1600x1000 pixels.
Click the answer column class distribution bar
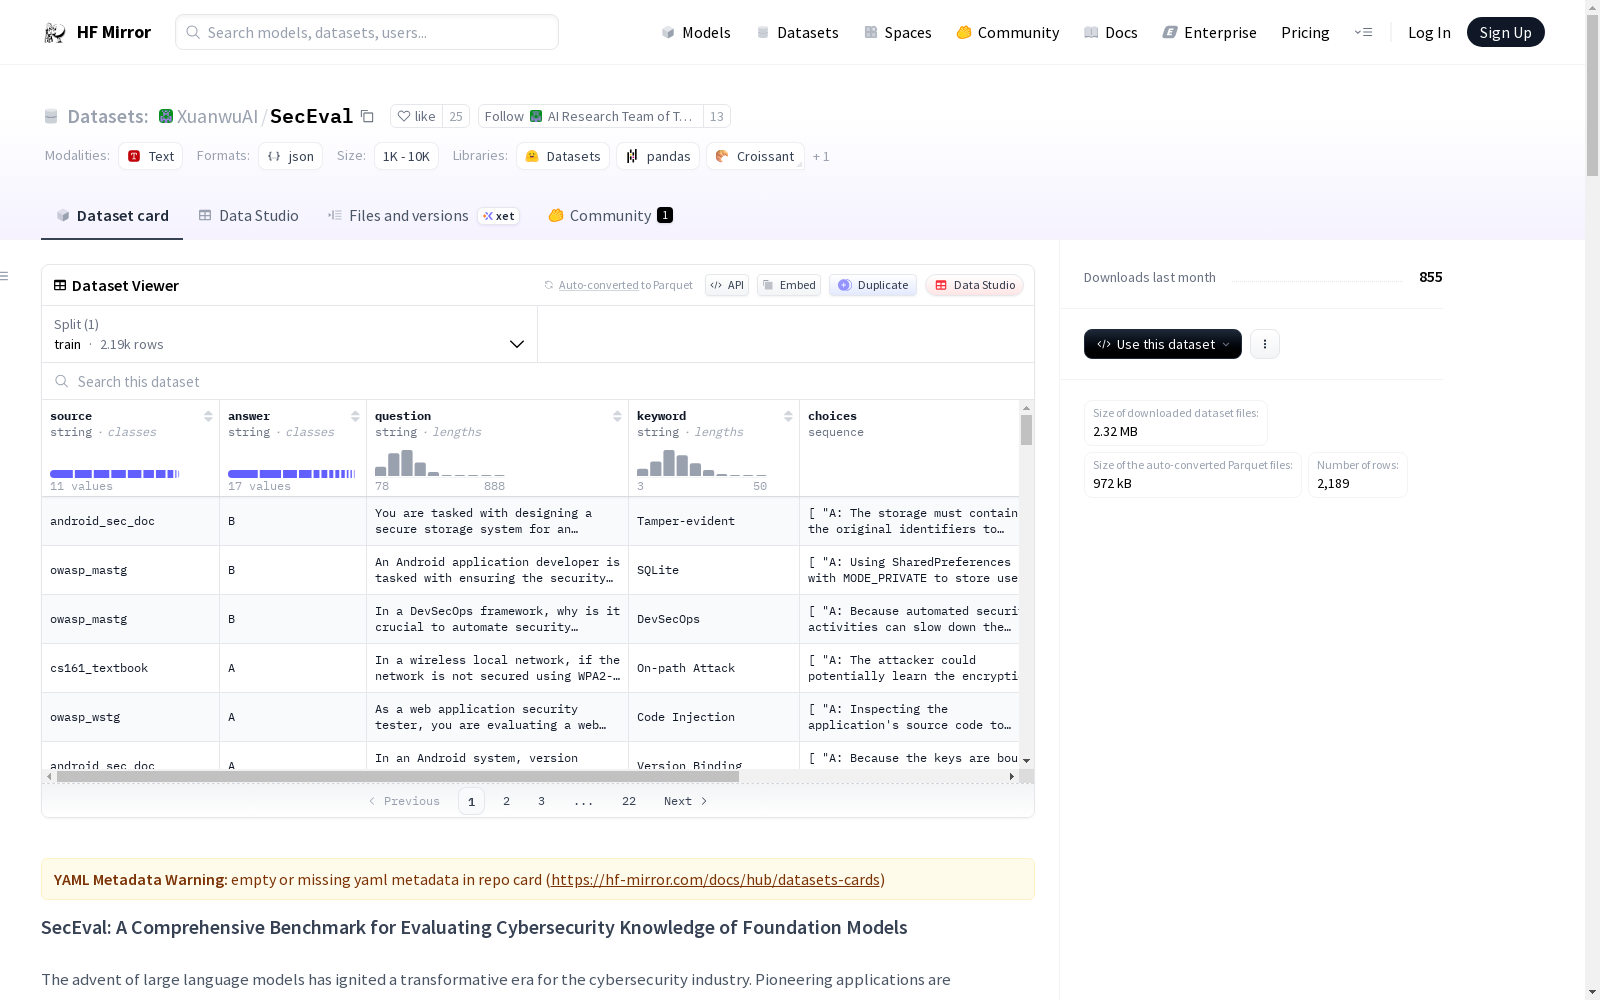coord(292,474)
